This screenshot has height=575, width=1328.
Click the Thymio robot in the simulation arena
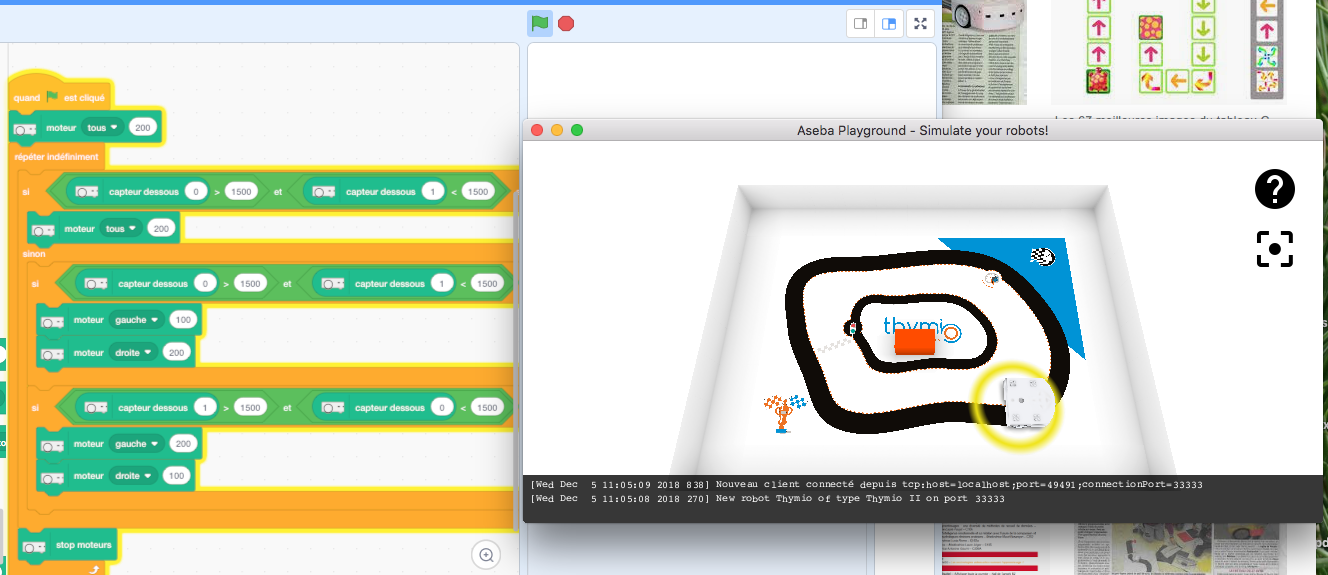[1027, 402]
